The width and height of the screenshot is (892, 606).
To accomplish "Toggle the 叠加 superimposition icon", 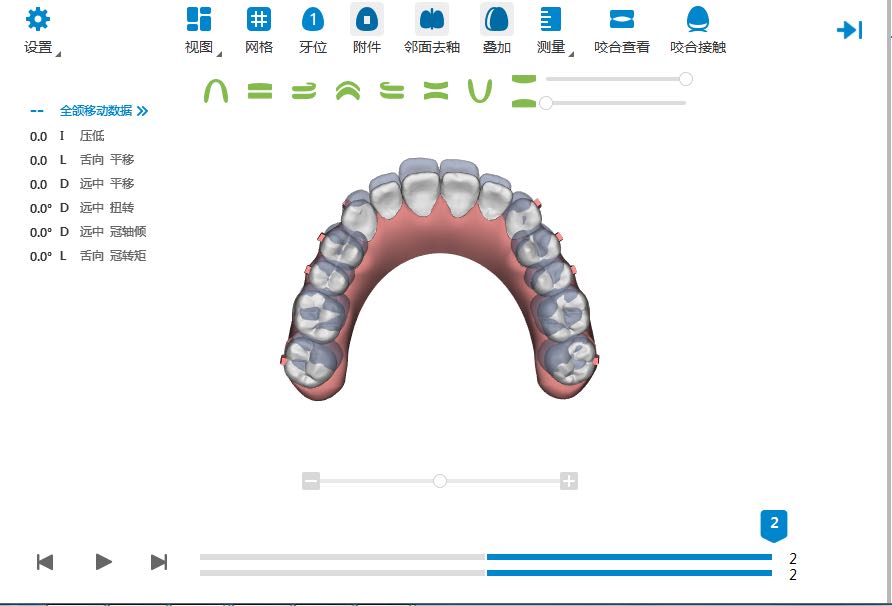I will tap(497, 19).
